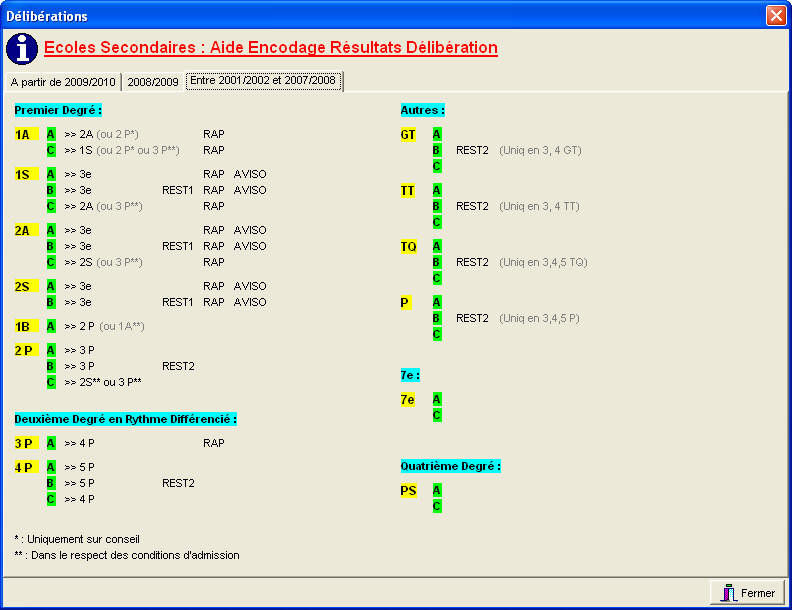Switch to the 2008/2009 tab
The image size is (792, 610).
click(153, 82)
